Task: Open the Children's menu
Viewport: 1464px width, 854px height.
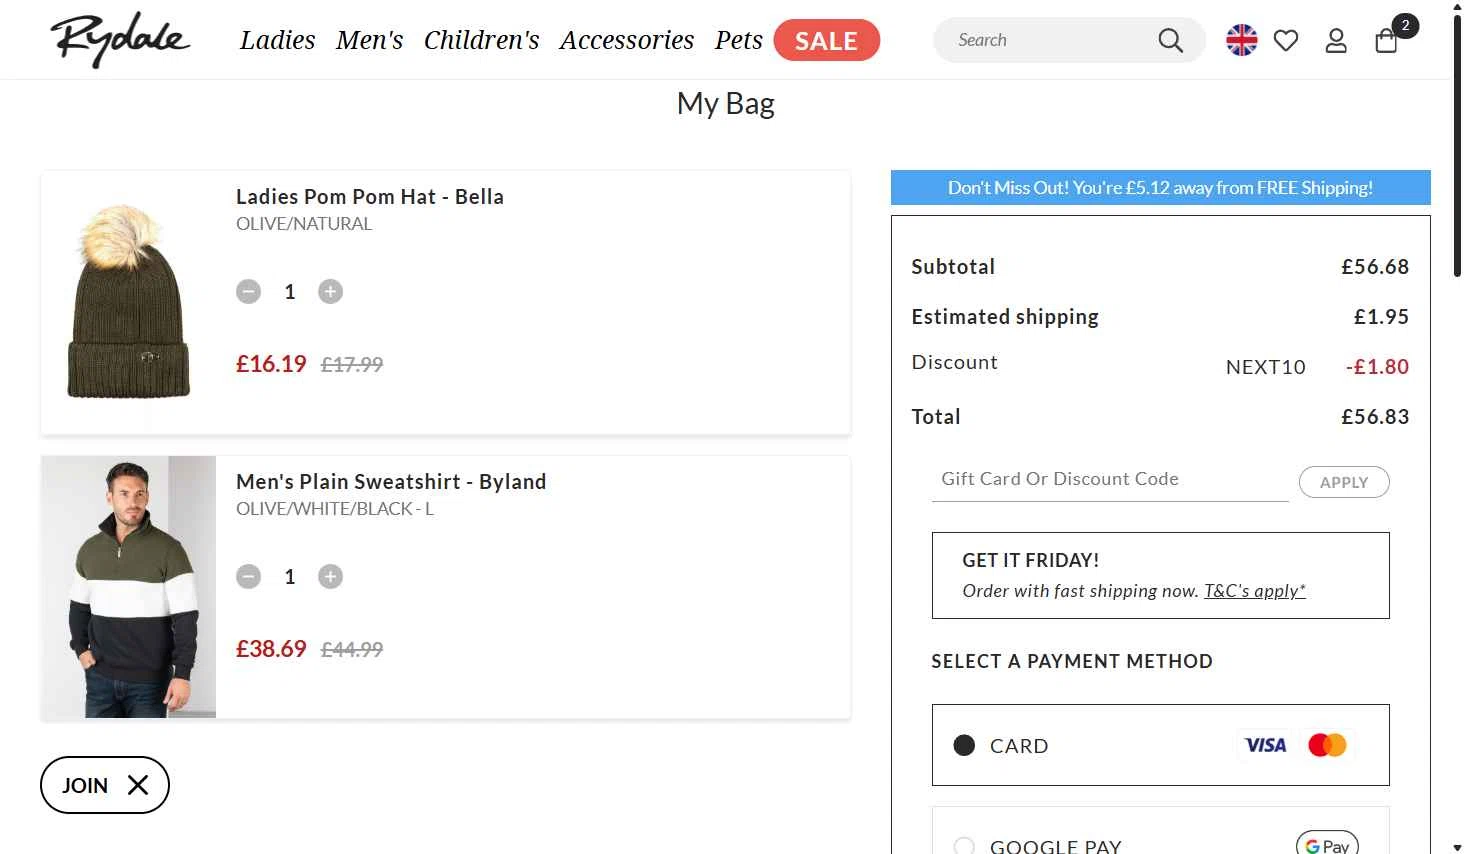Action: click(481, 40)
